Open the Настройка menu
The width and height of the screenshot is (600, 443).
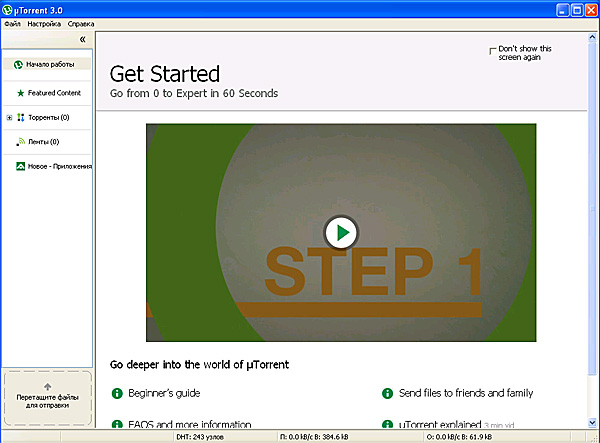tap(44, 23)
